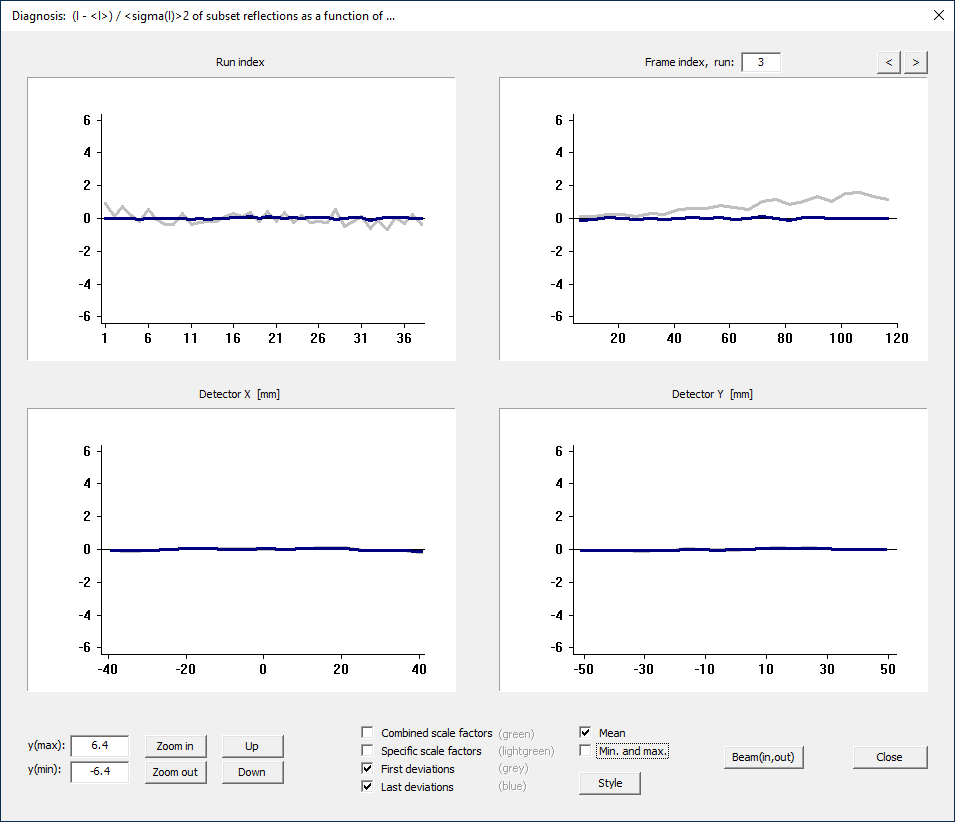Click the Close button
The image size is (955, 822).
pos(889,757)
